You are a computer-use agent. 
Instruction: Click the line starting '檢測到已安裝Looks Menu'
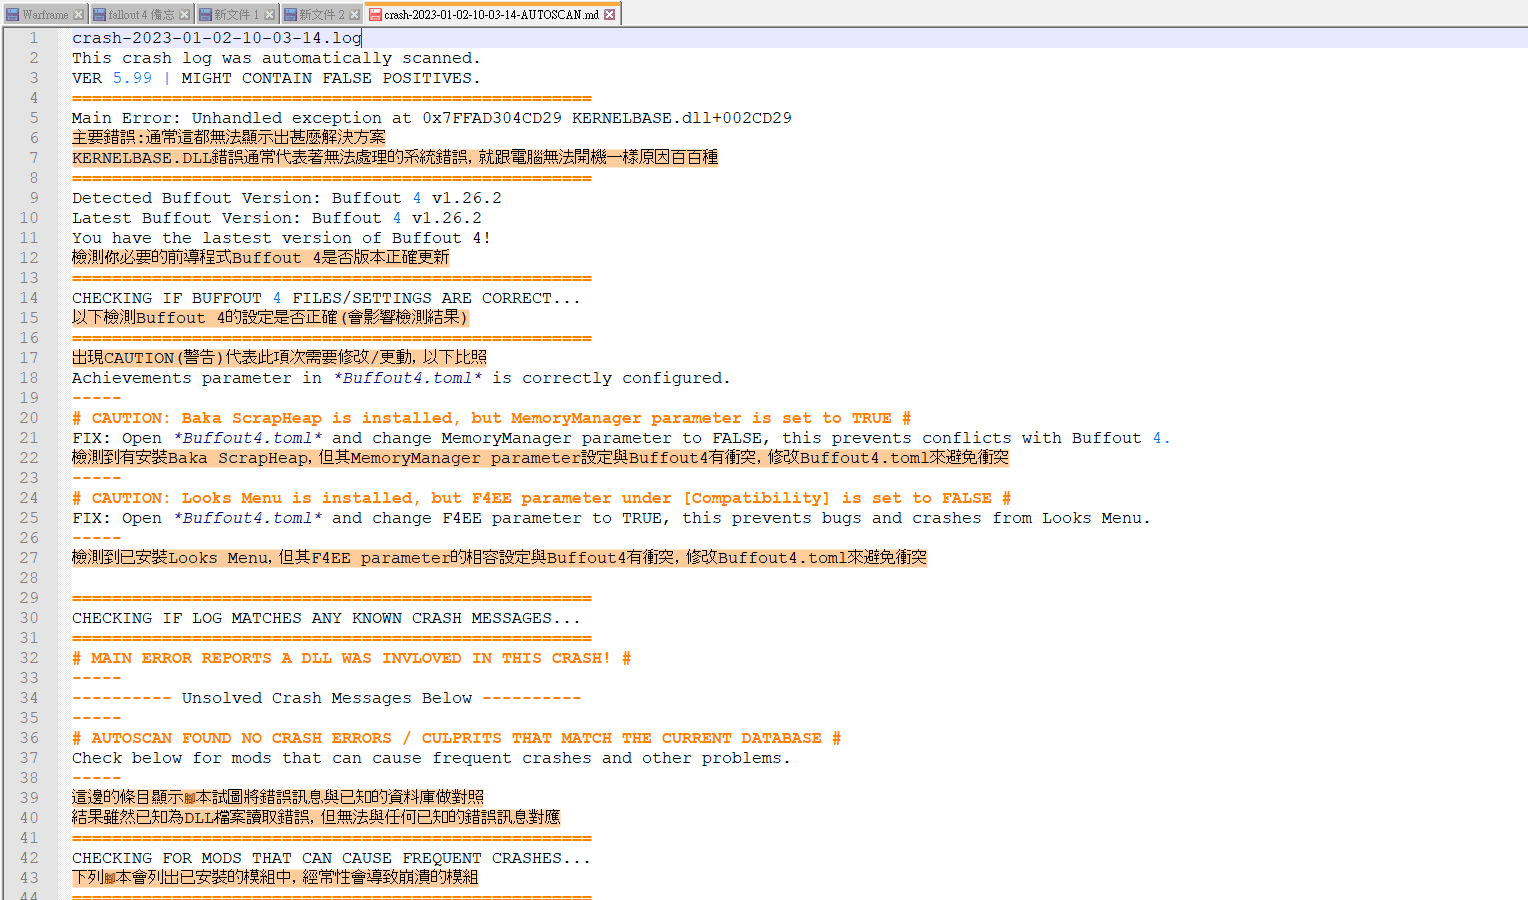[x=499, y=558]
